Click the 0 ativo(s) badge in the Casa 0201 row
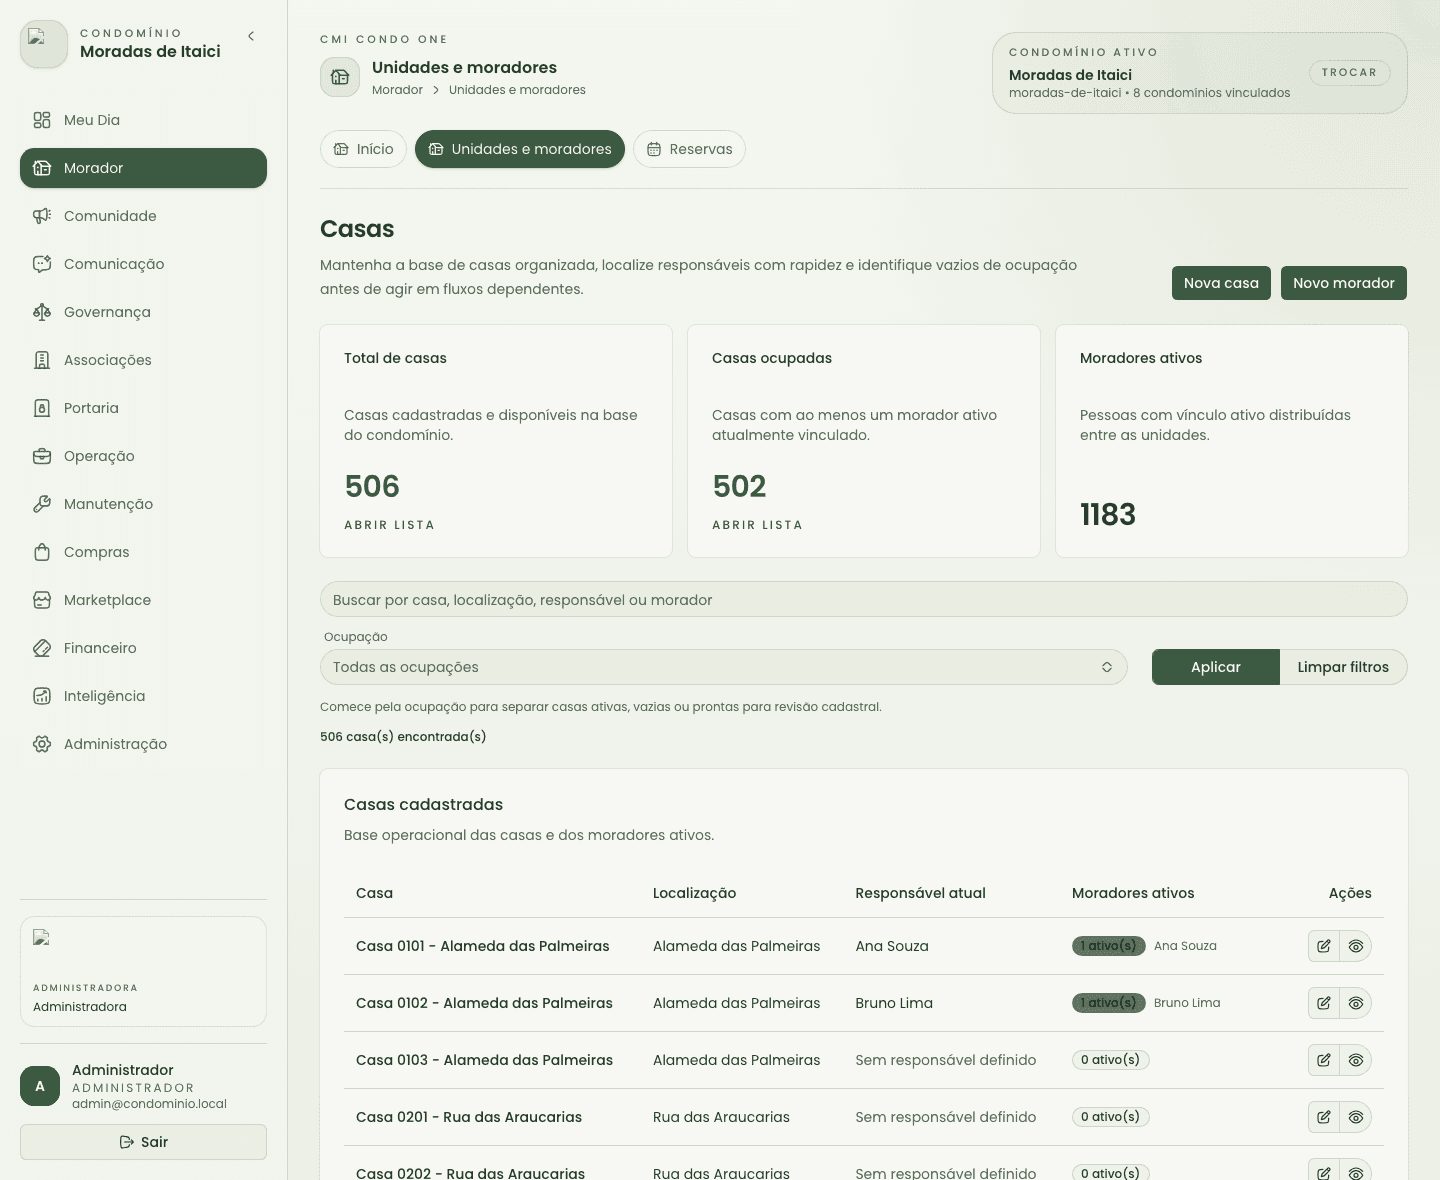Image resolution: width=1440 pixels, height=1180 pixels. pos(1111,1117)
